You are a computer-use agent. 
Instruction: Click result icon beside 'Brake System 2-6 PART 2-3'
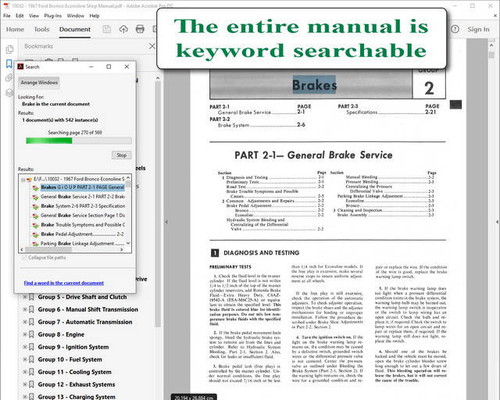tap(35, 206)
